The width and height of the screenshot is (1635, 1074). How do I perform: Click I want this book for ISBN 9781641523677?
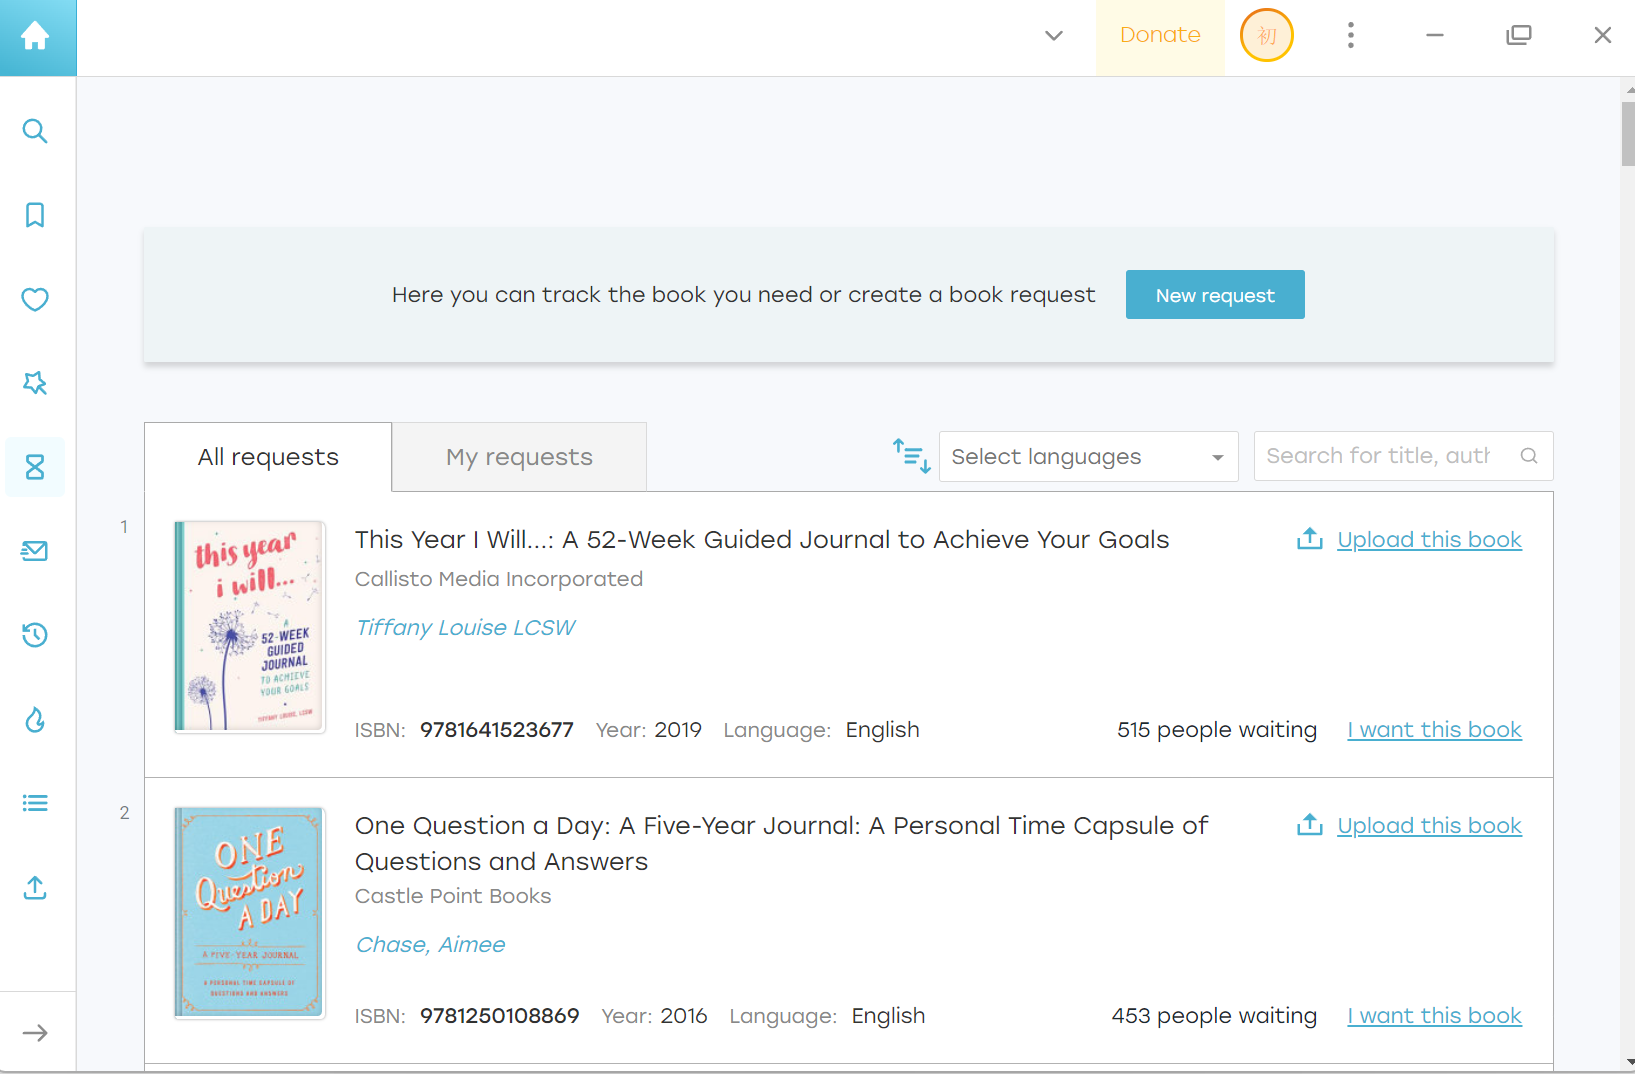pyautogui.click(x=1435, y=730)
